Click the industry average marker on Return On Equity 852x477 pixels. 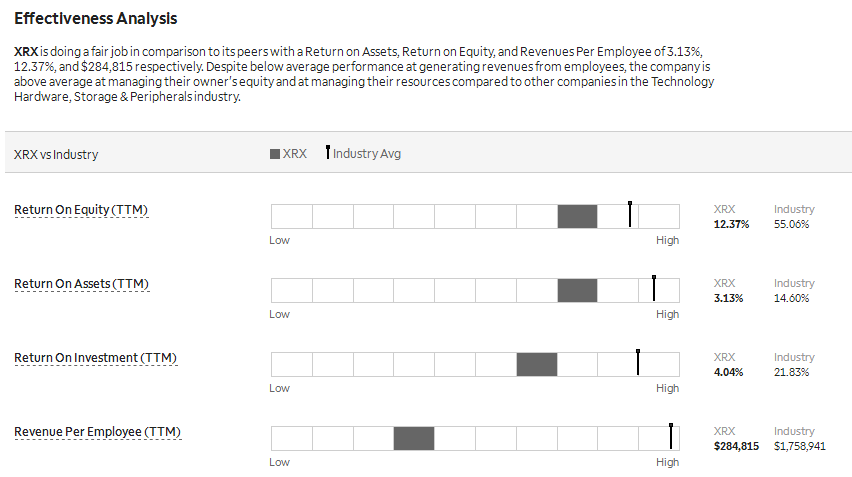(x=630, y=214)
